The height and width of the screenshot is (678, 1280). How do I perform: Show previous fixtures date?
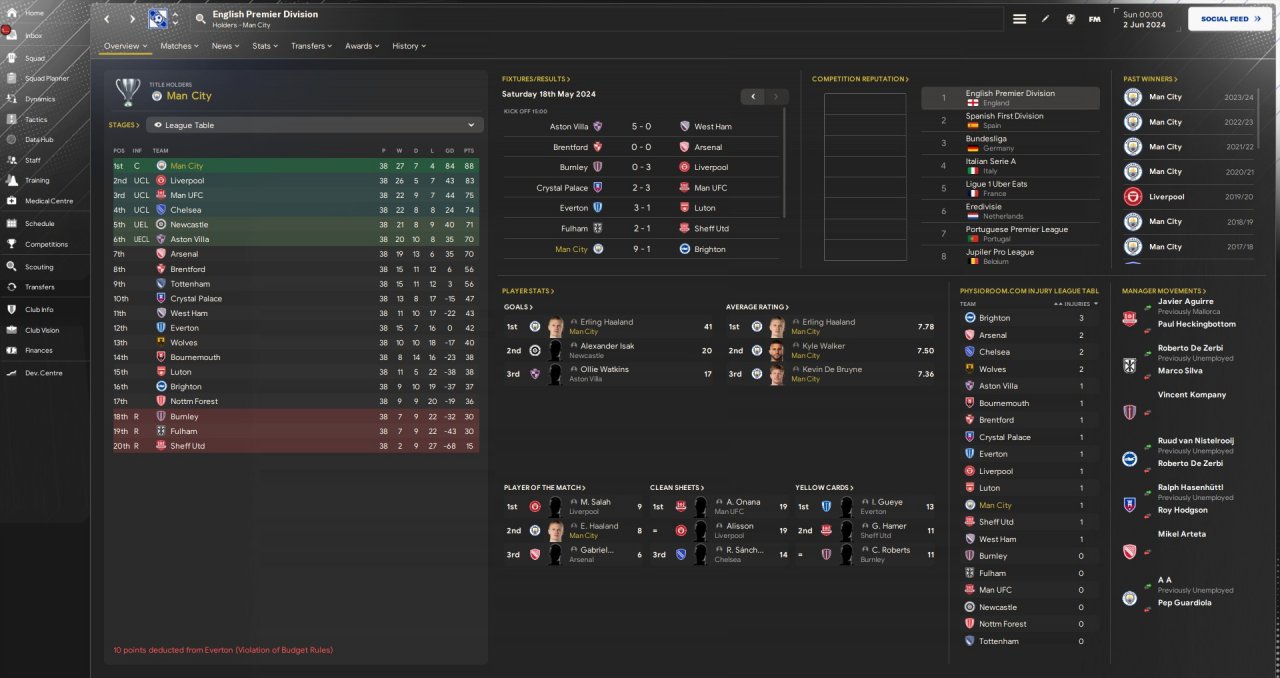pyautogui.click(x=754, y=96)
